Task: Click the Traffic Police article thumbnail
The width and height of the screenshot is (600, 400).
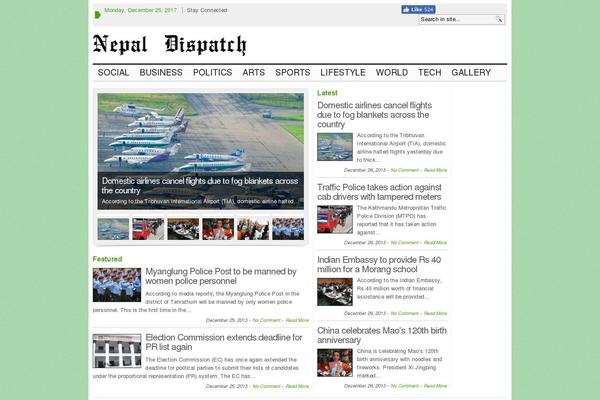Action: pos(335,219)
